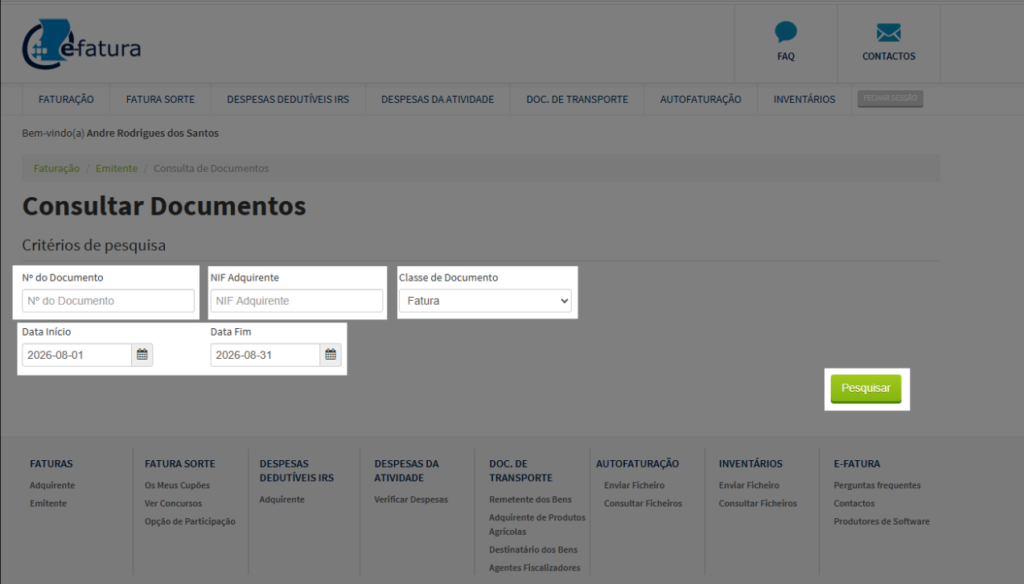Open Inventários Consultar Ficheiros footer link

(x=758, y=503)
